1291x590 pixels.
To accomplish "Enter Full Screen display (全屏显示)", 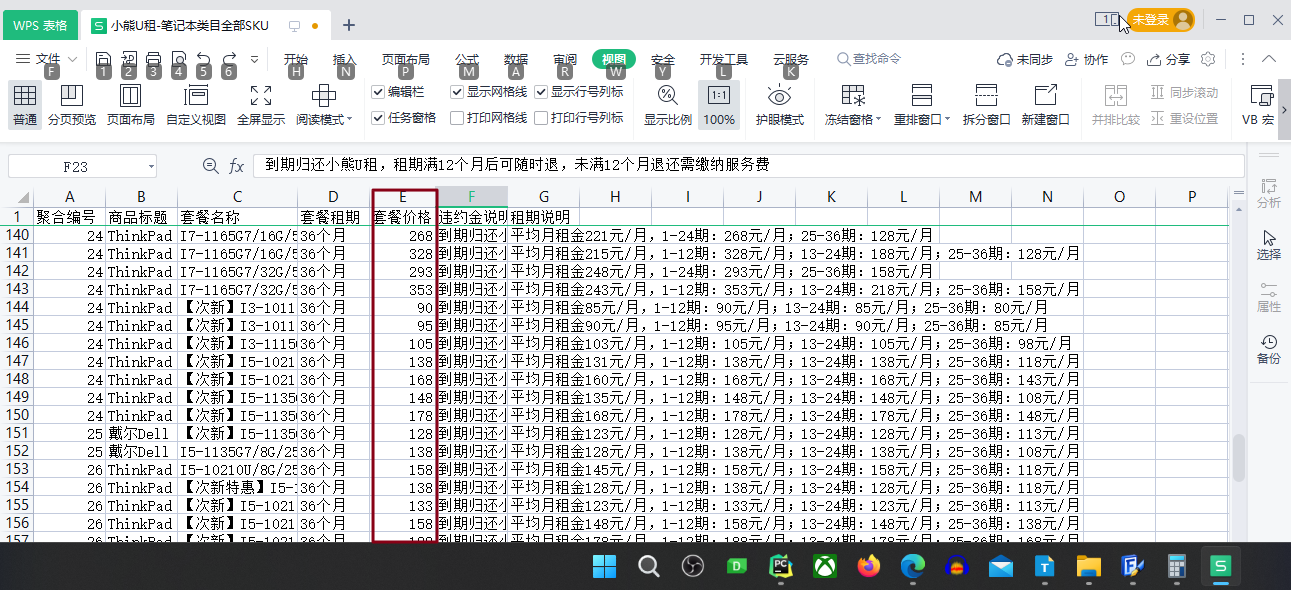I will click(261, 106).
